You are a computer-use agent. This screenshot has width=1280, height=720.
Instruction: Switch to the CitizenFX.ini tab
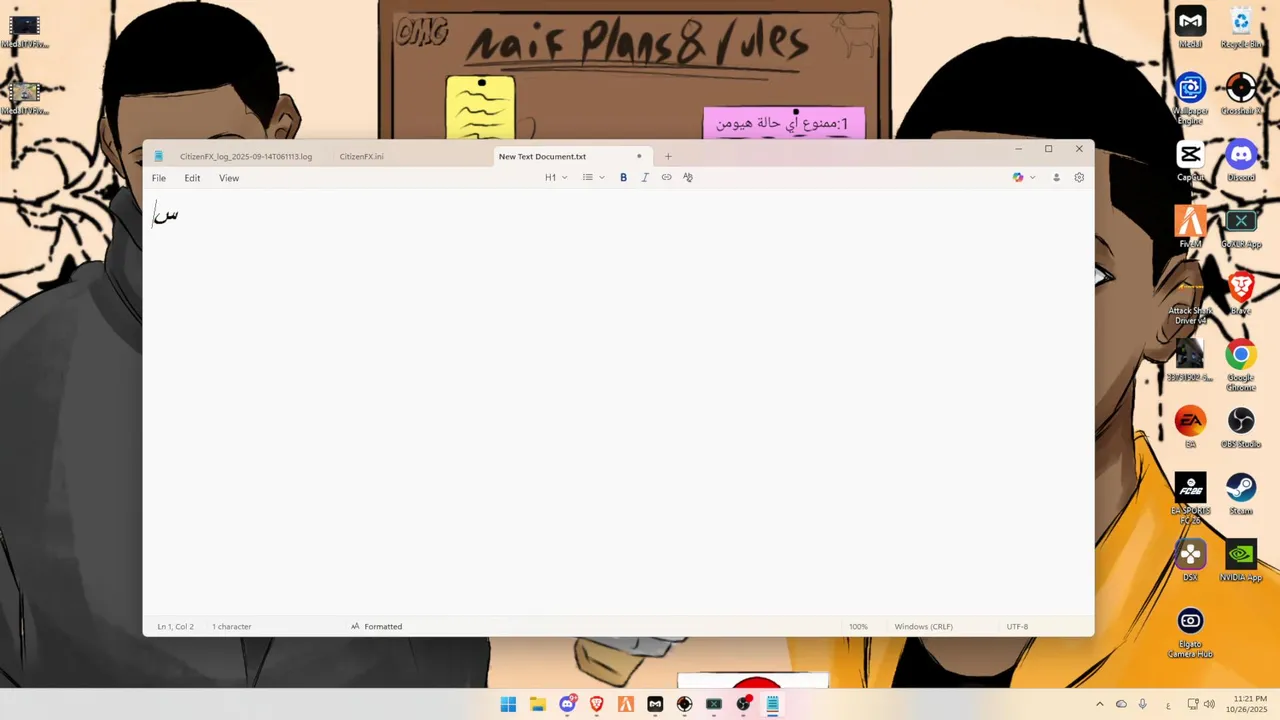point(361,157)
